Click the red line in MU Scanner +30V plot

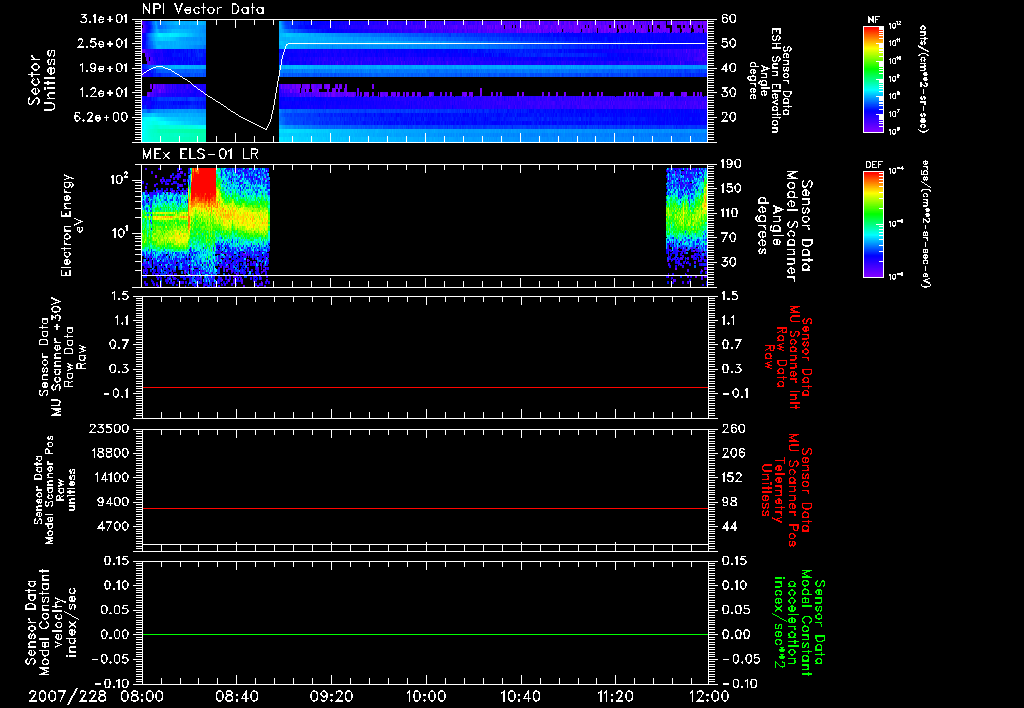tap(425, 387)
